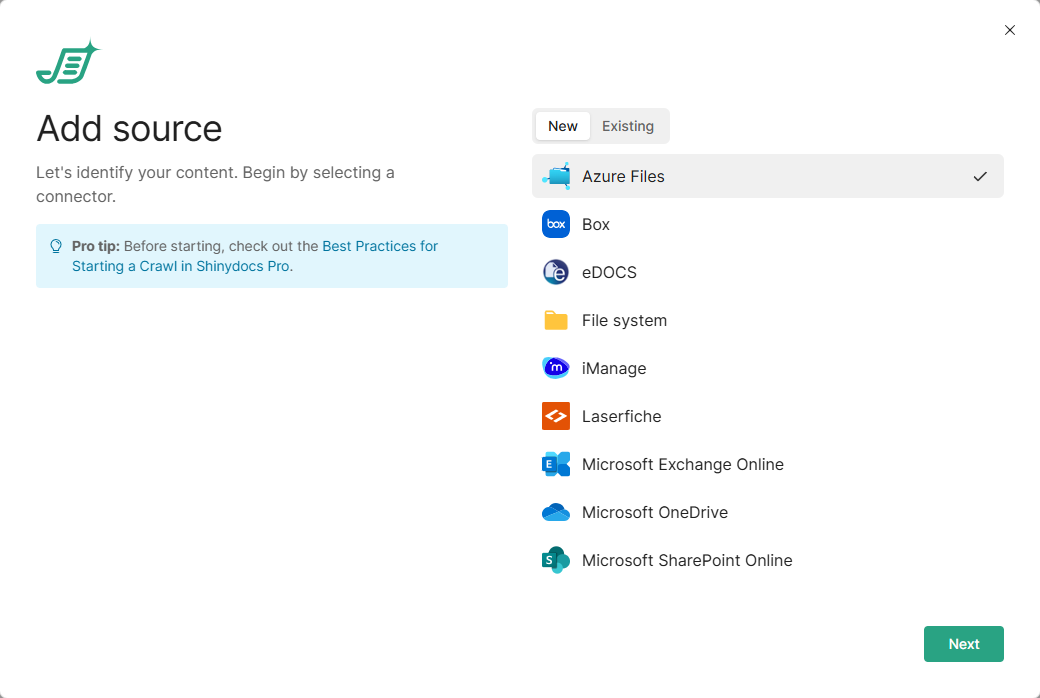
Task: Choose the Box connector label
Action: point(596,224)
